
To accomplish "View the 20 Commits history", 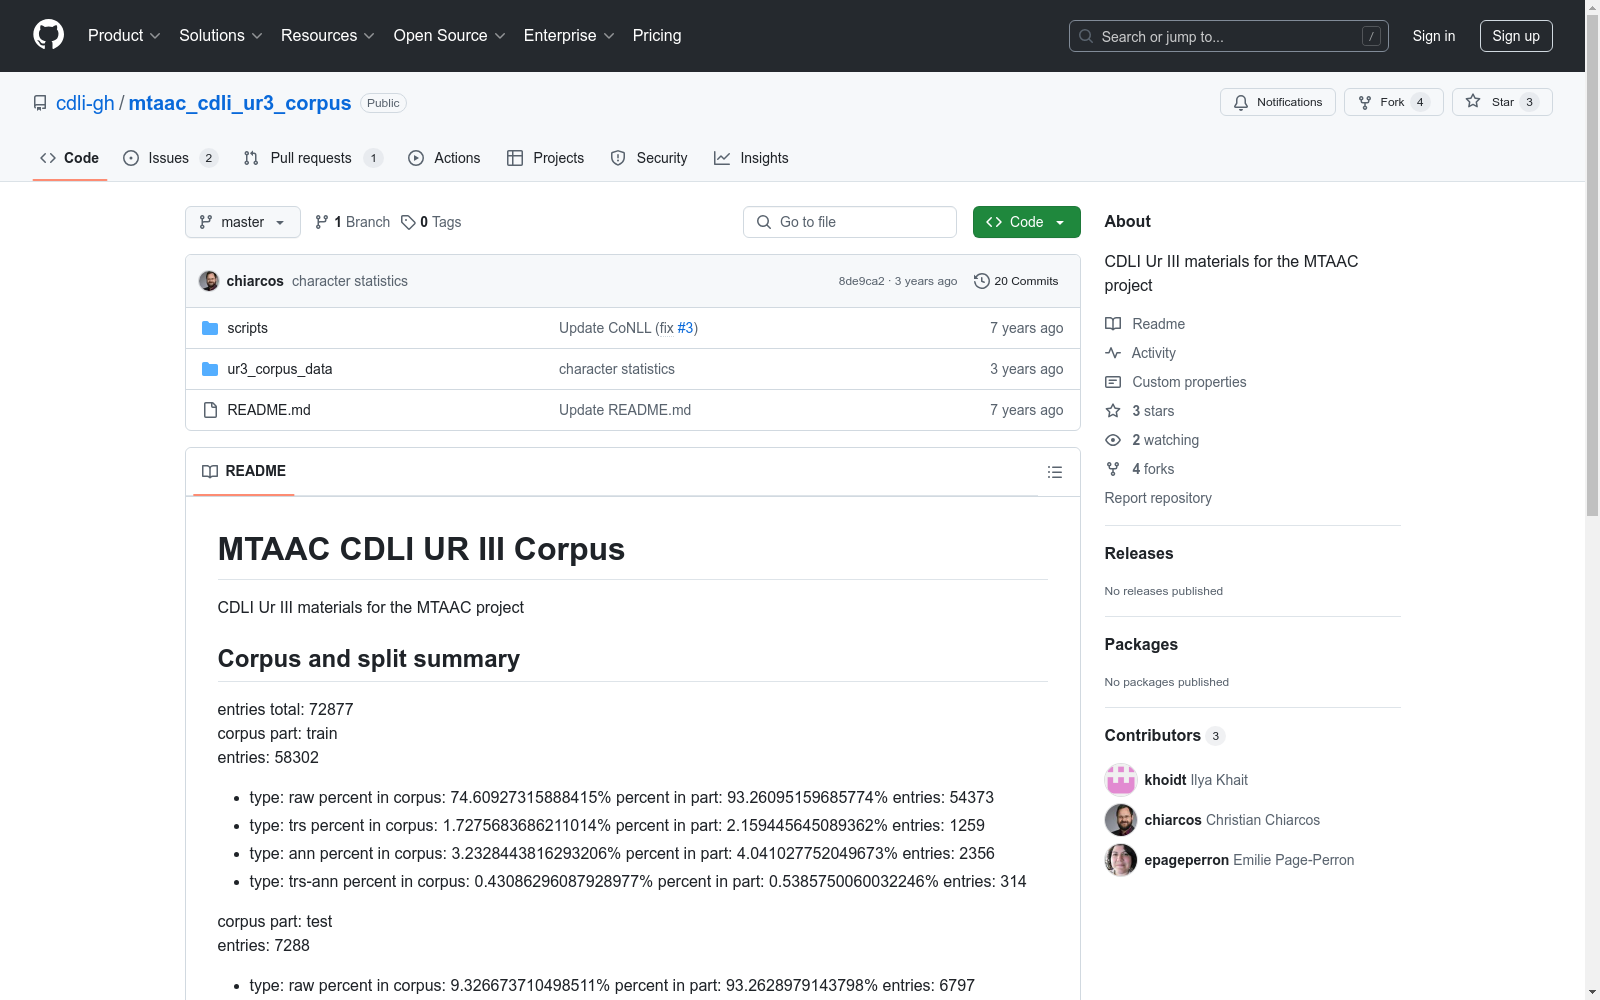I will (1016, 281).
